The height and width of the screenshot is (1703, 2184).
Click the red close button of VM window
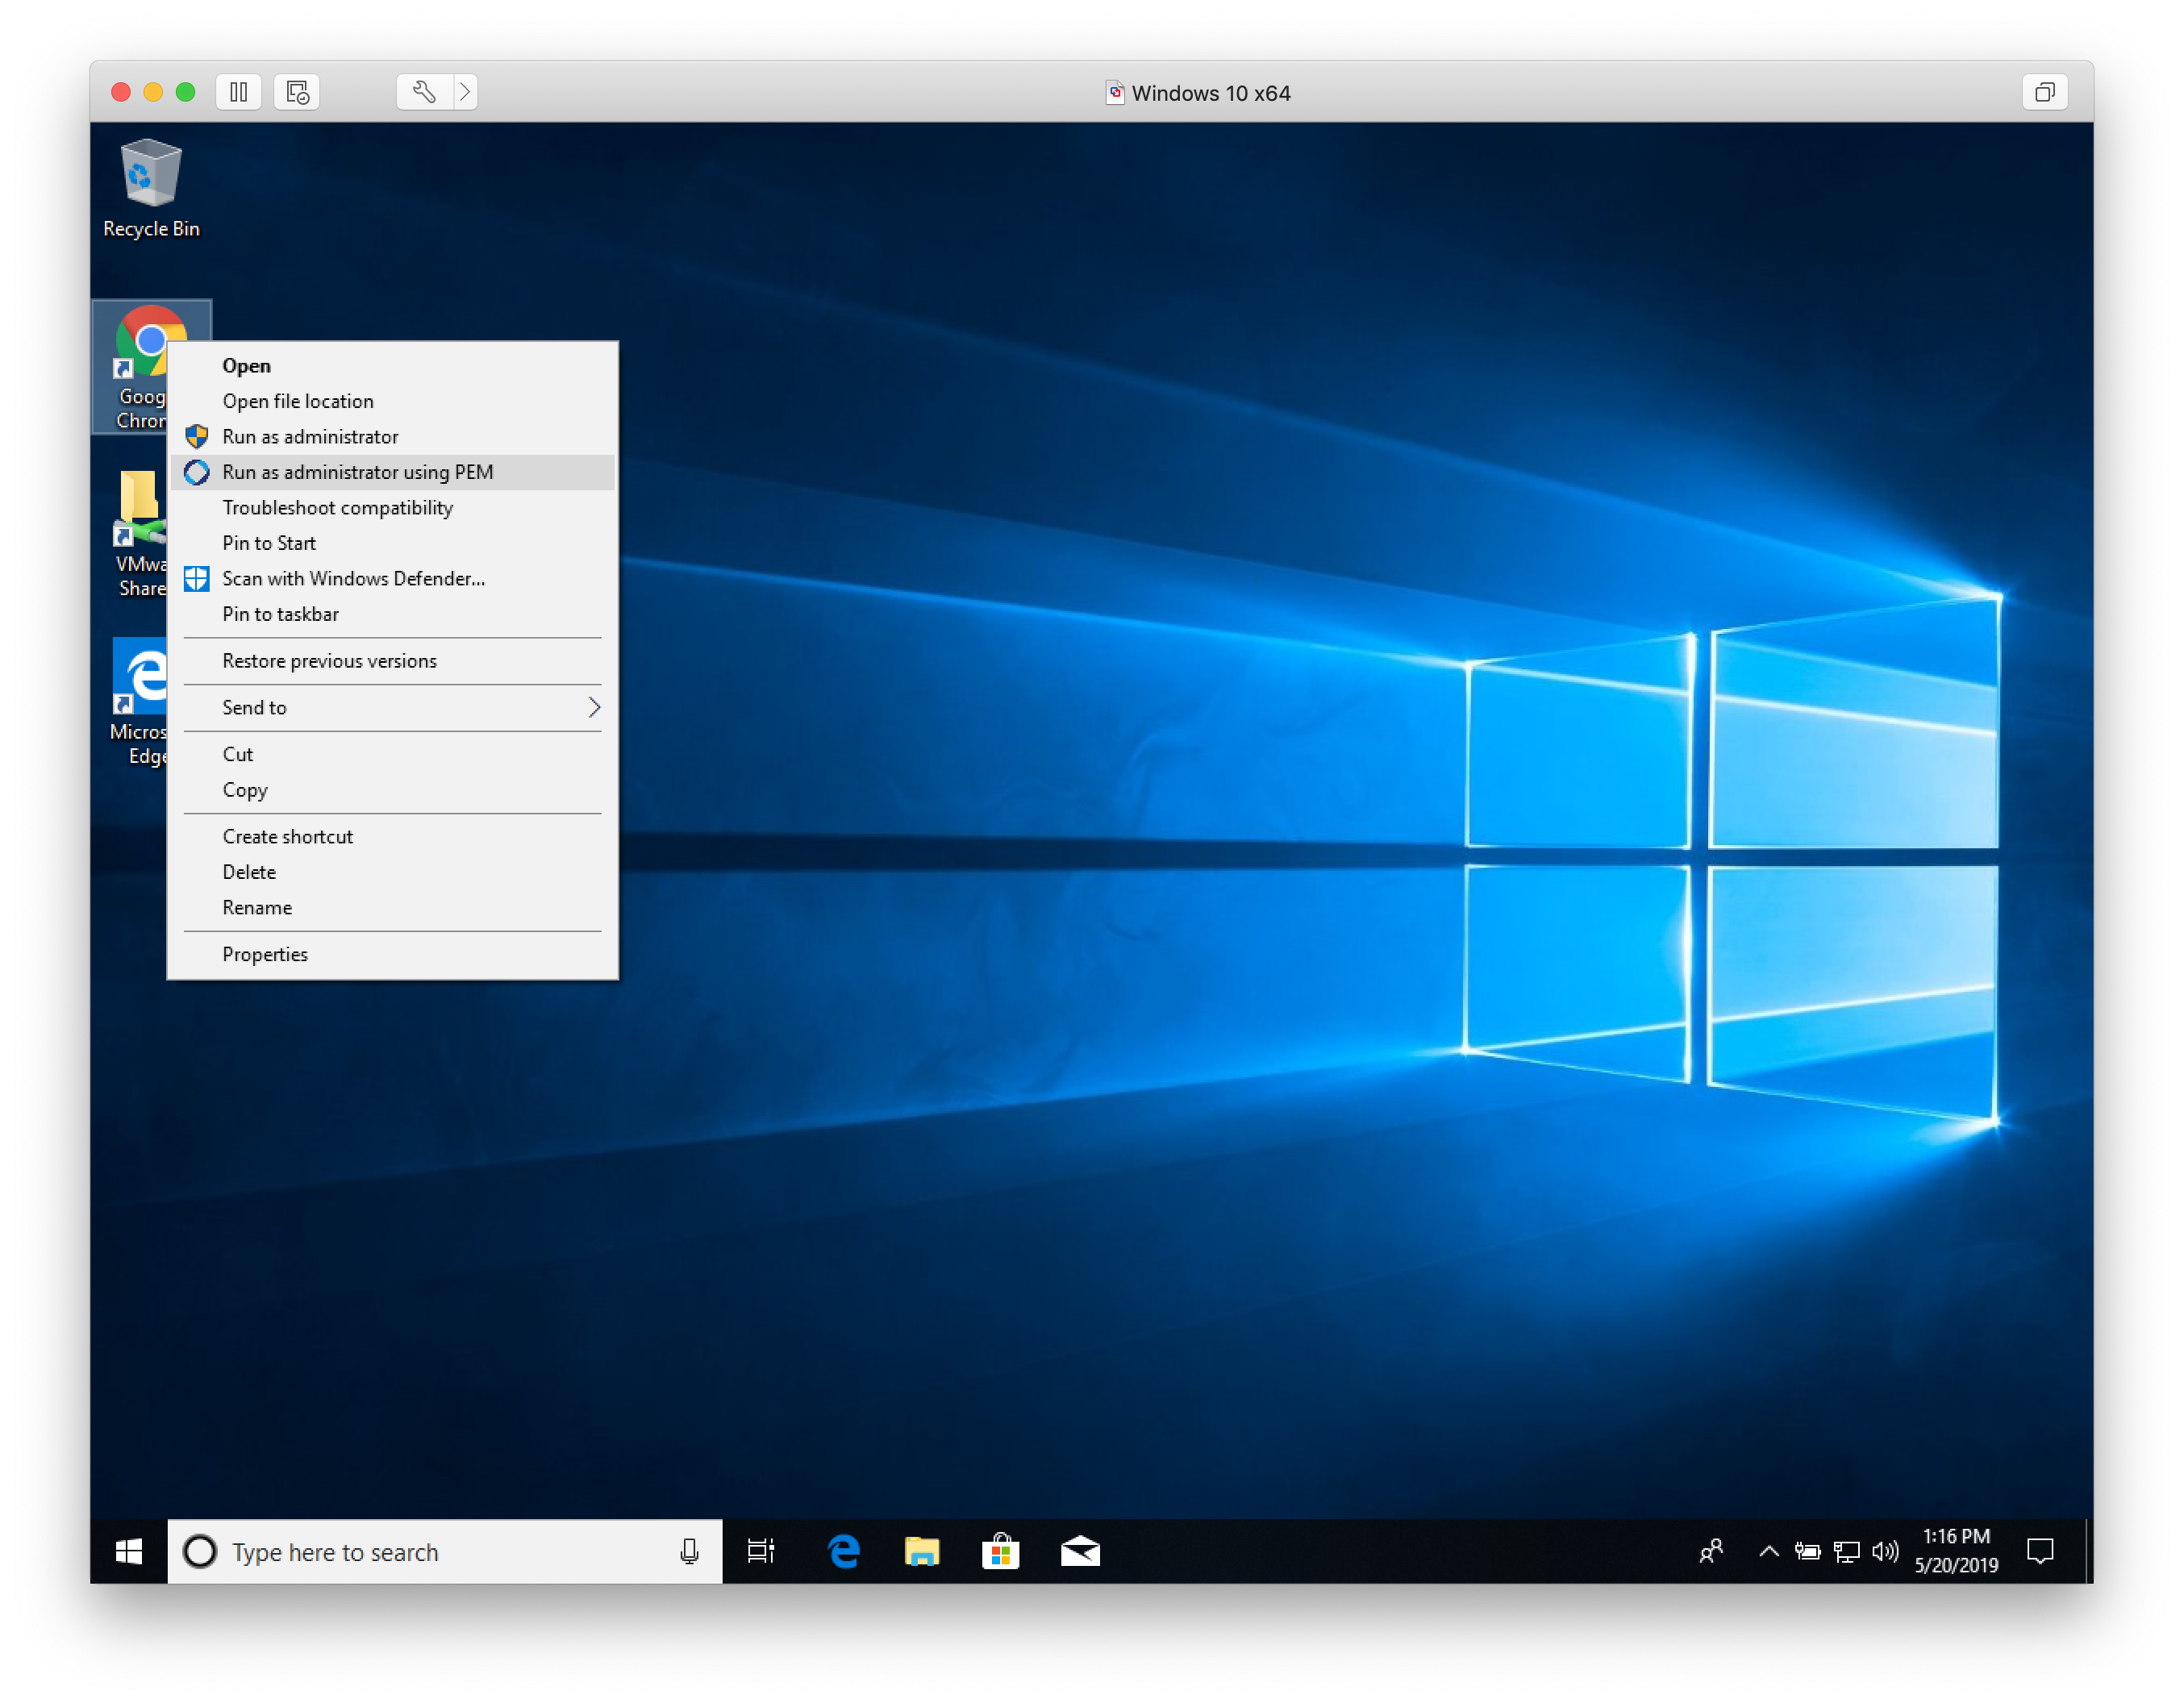click(x=121, y=92)
